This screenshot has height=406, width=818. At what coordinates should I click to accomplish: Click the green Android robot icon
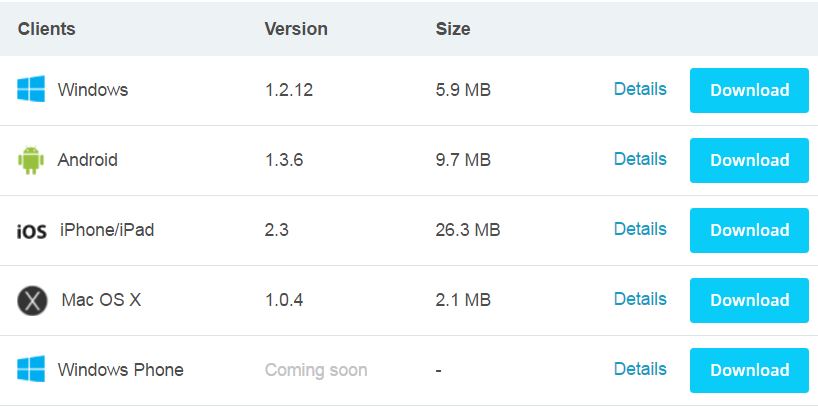(x=31, y=160)
